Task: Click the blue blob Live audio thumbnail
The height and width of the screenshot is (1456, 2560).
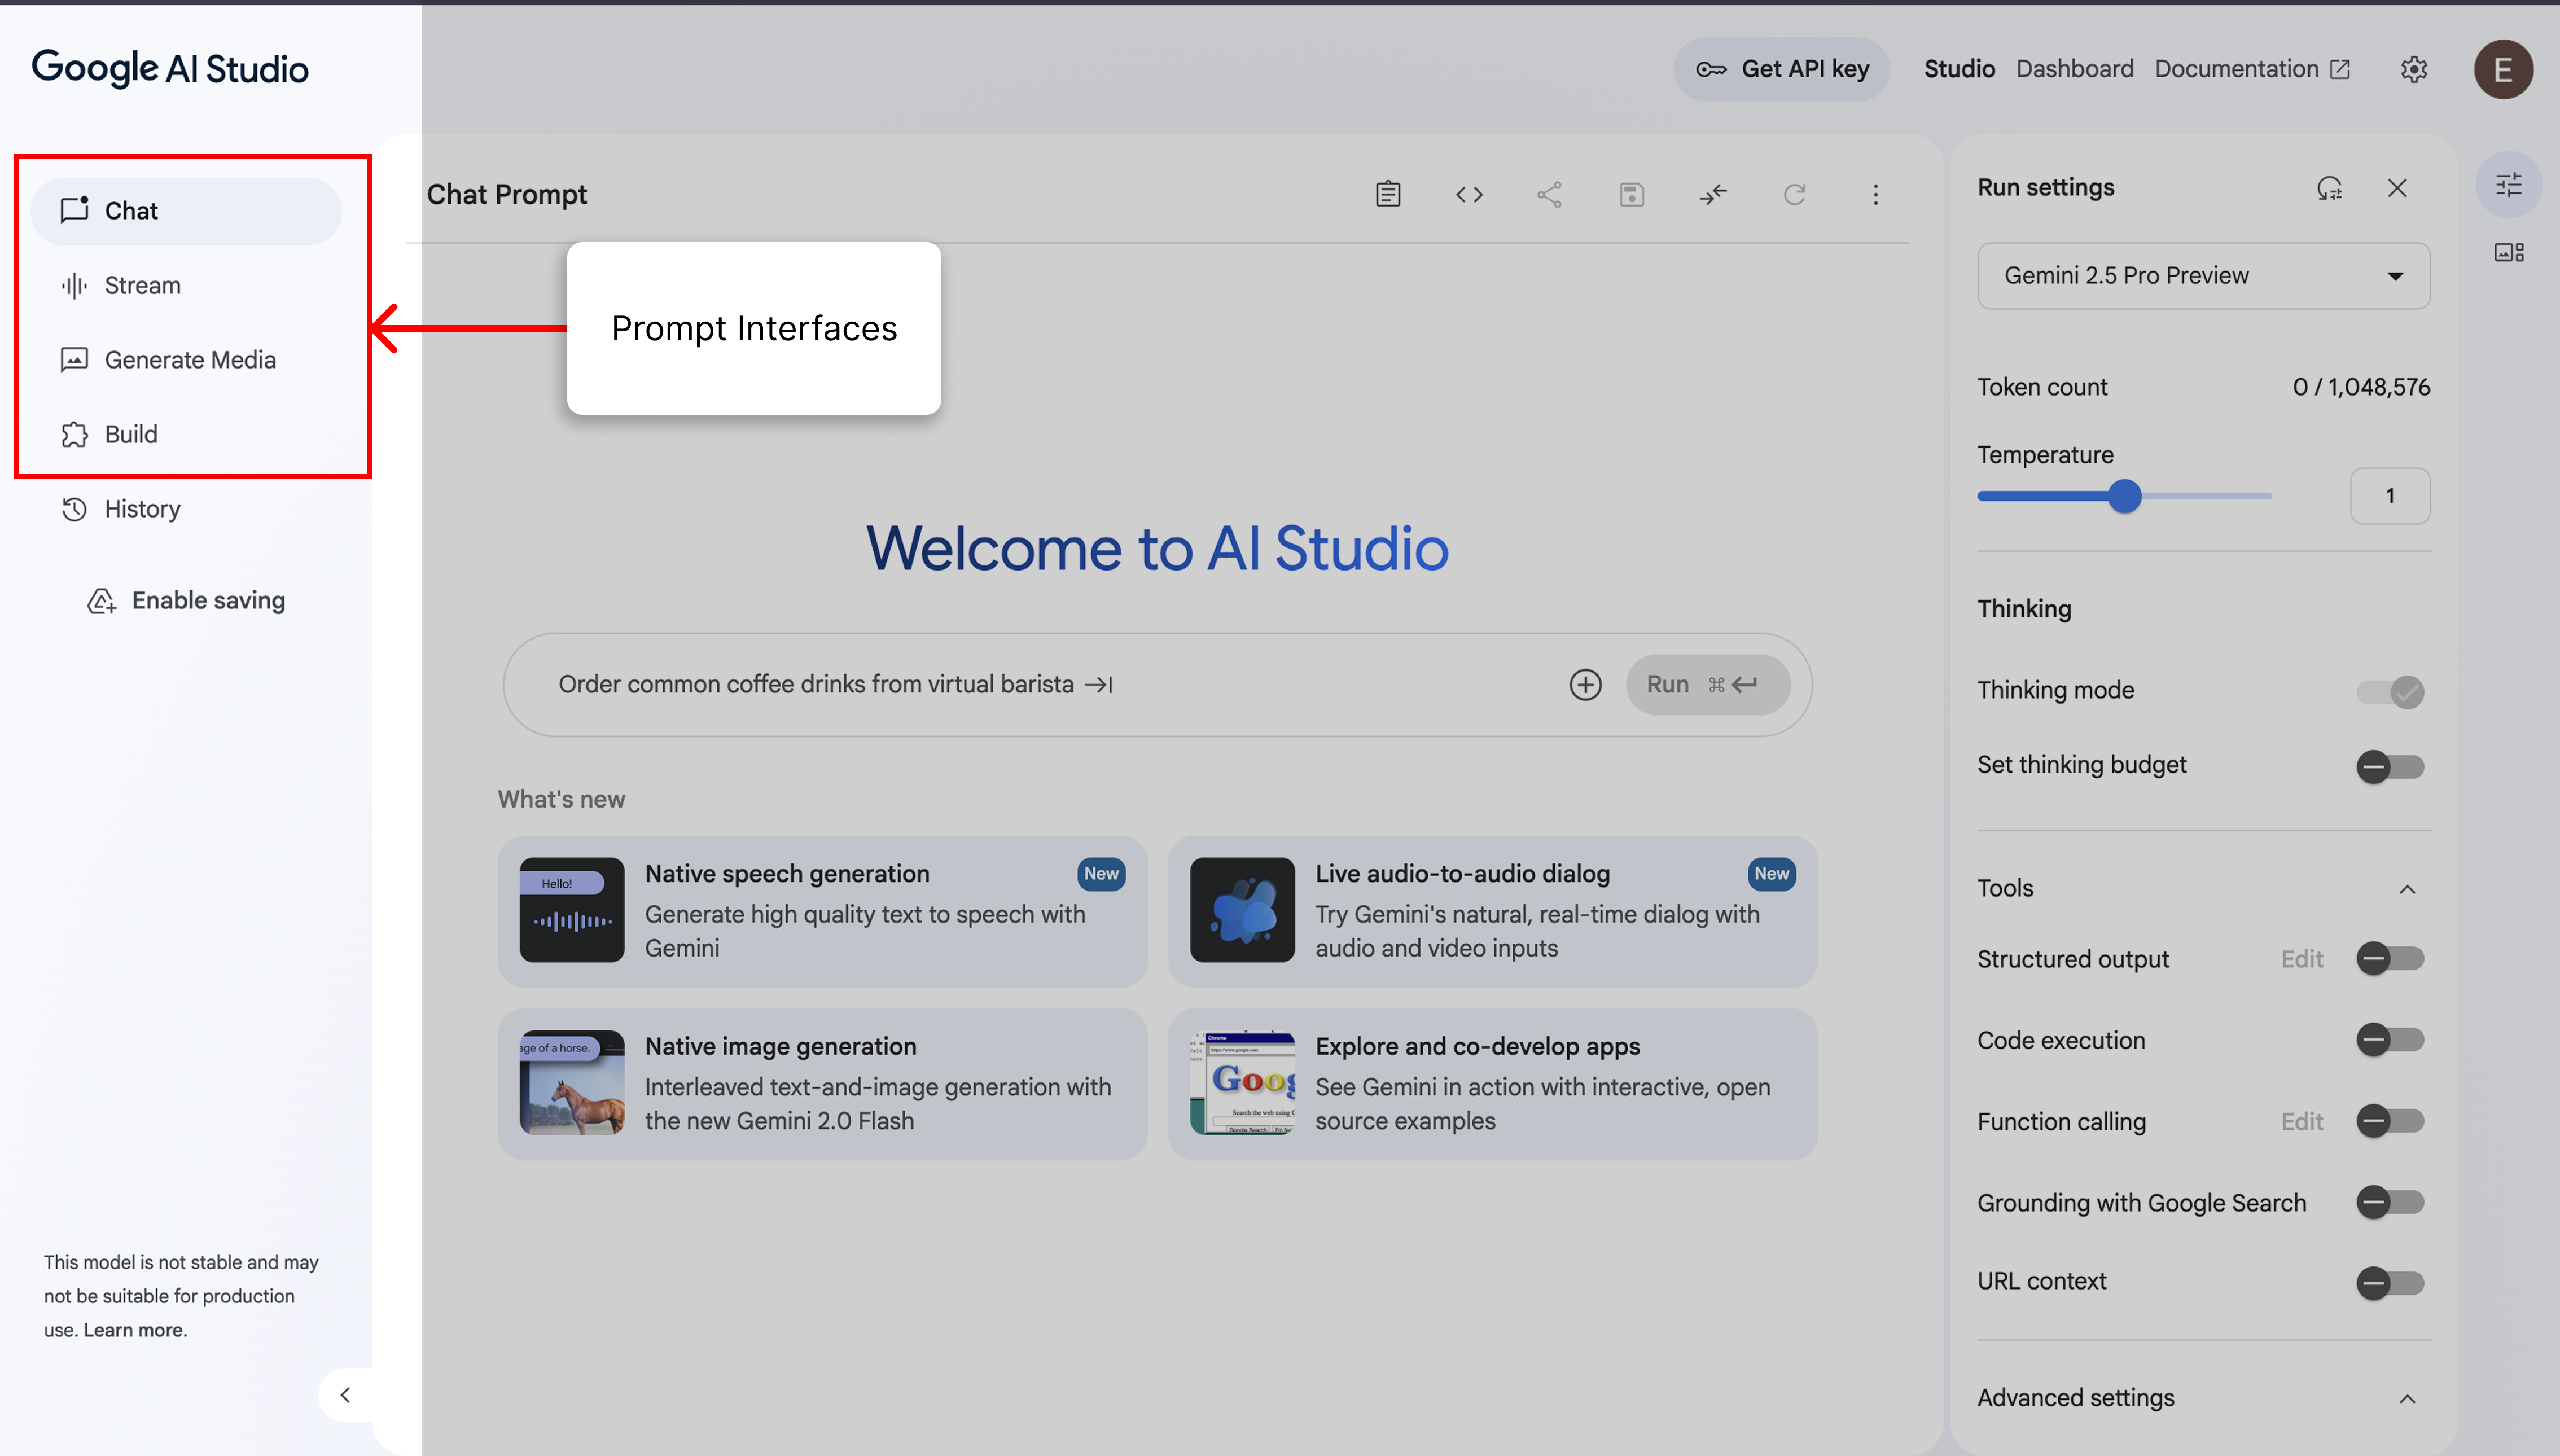Action: click(x=1242, y=910)
